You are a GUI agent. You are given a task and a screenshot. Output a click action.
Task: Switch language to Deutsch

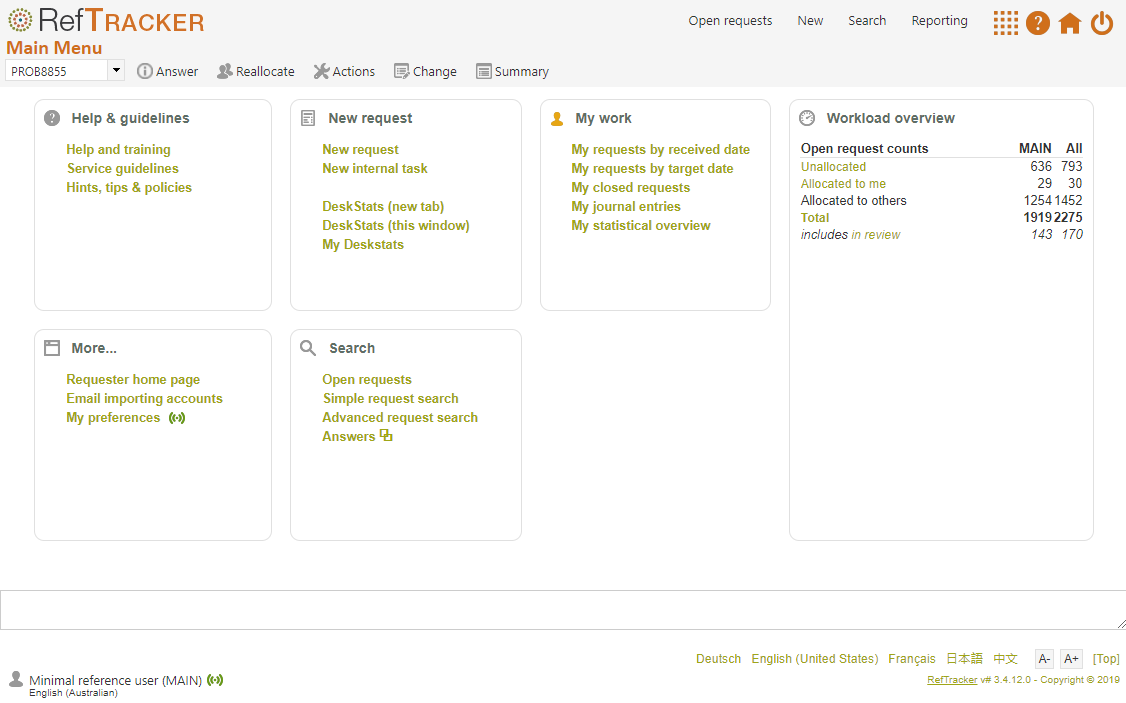pyautogui.click(x=718, y=658)
